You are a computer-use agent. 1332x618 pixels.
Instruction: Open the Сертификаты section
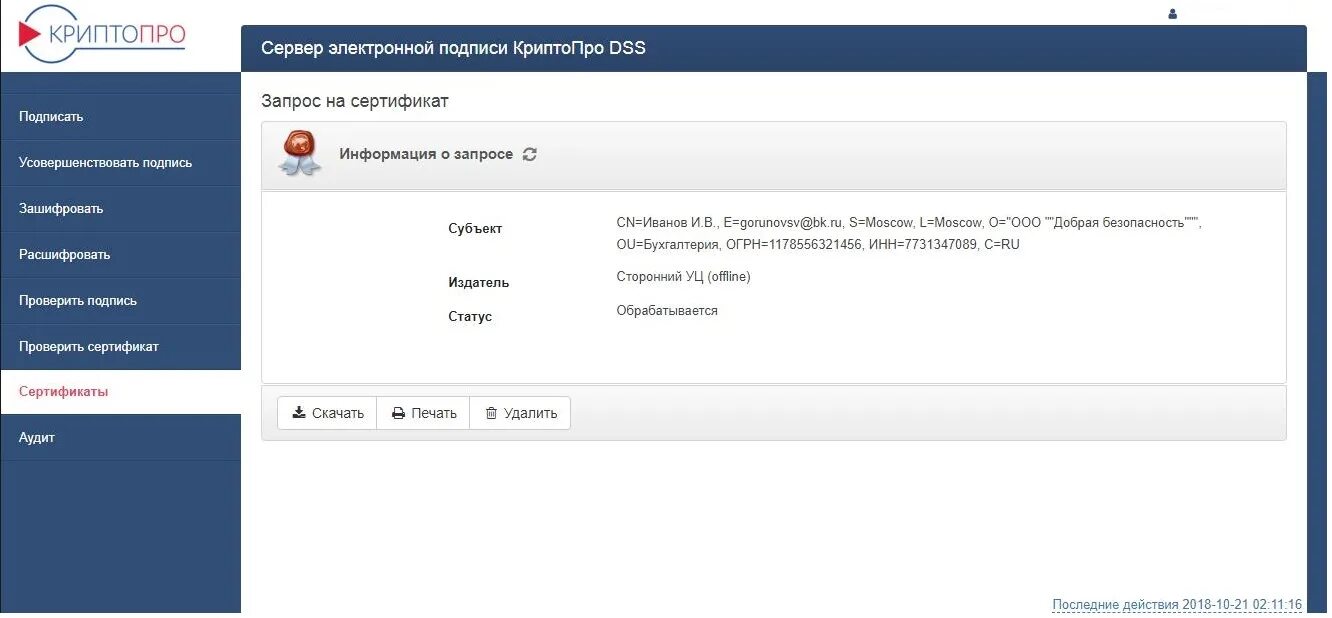[x=120, y=392]
